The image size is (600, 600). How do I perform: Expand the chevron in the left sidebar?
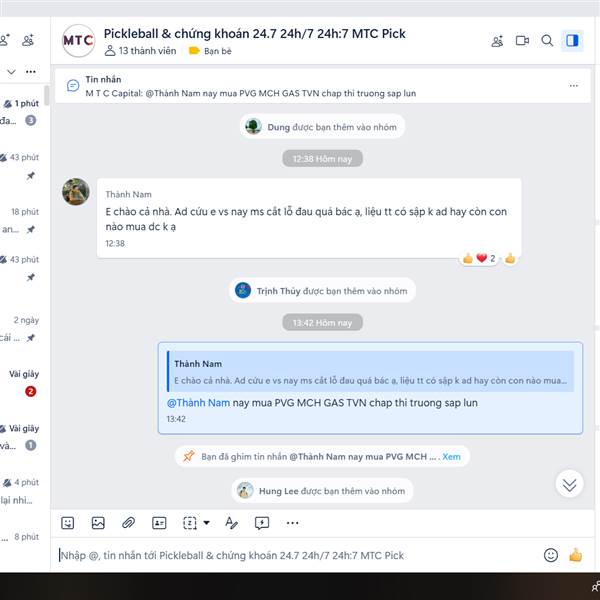coord(11,72)
